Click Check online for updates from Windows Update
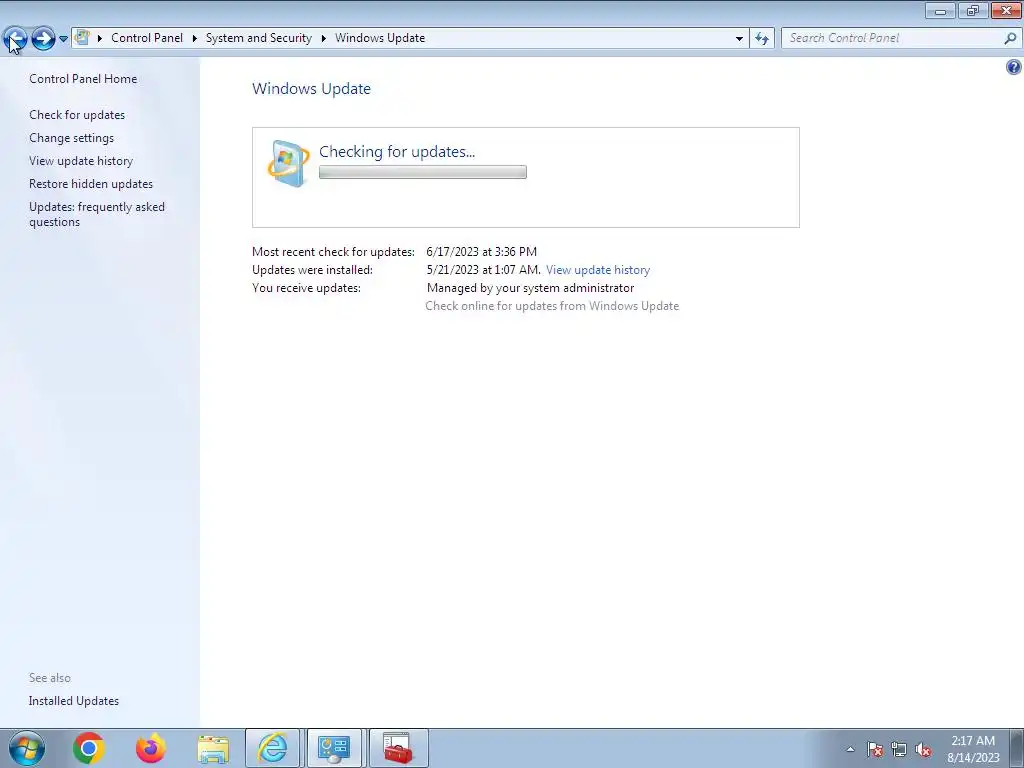Viewport: 1024px width, 768px height. [x=552, y=306]
